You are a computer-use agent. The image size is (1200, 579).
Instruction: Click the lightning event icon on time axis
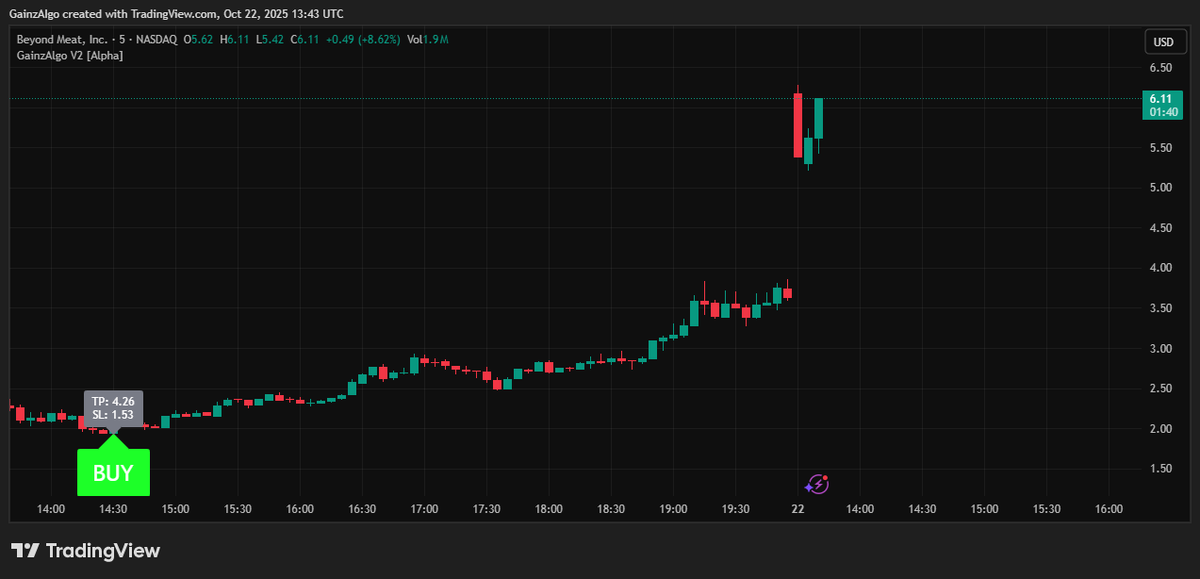point(818,484)
